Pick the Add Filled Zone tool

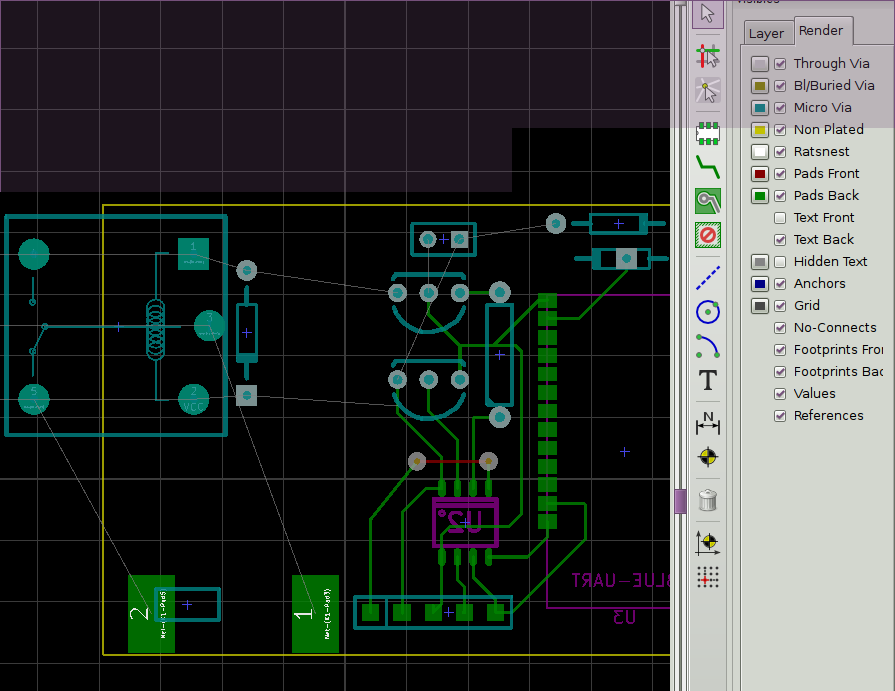708,200
